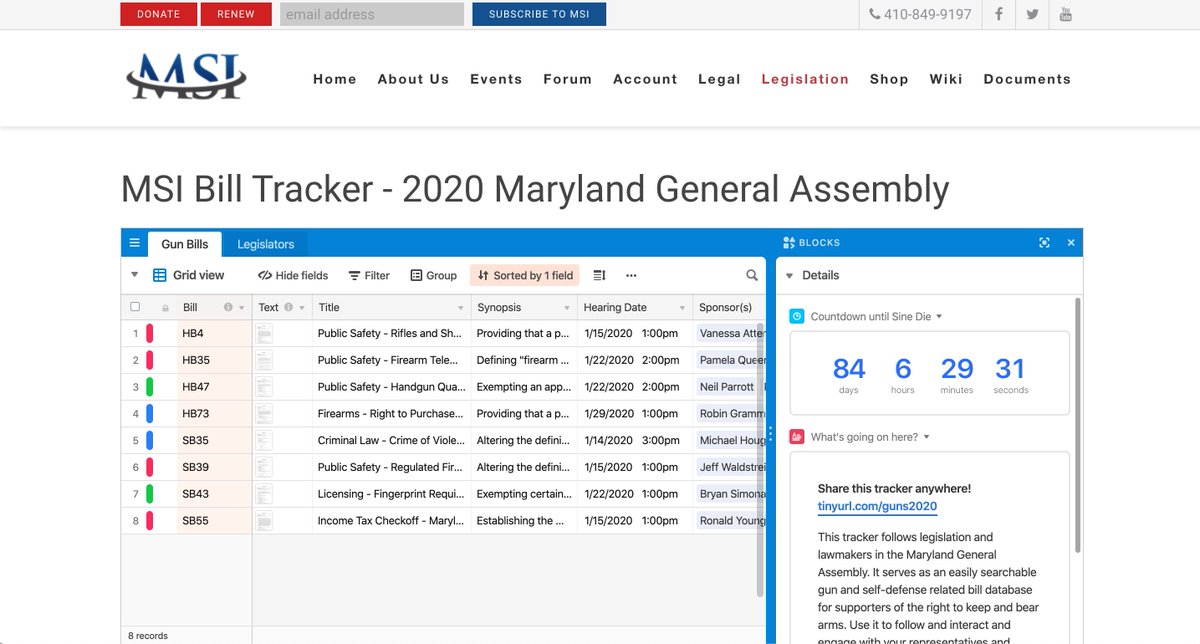1200x644 pixels.
Task: Tick the select-all checkbox in grid header
Action: [x=135, y=308]
